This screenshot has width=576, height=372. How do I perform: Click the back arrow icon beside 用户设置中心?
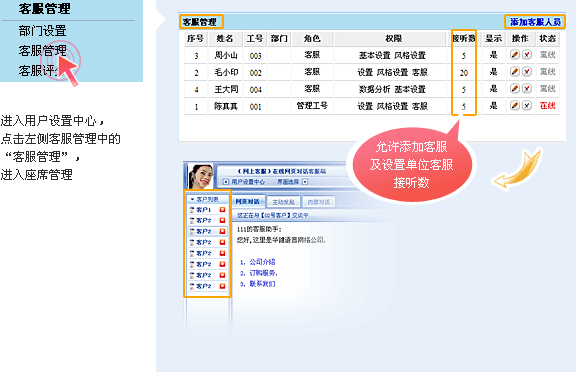point(226,182)
